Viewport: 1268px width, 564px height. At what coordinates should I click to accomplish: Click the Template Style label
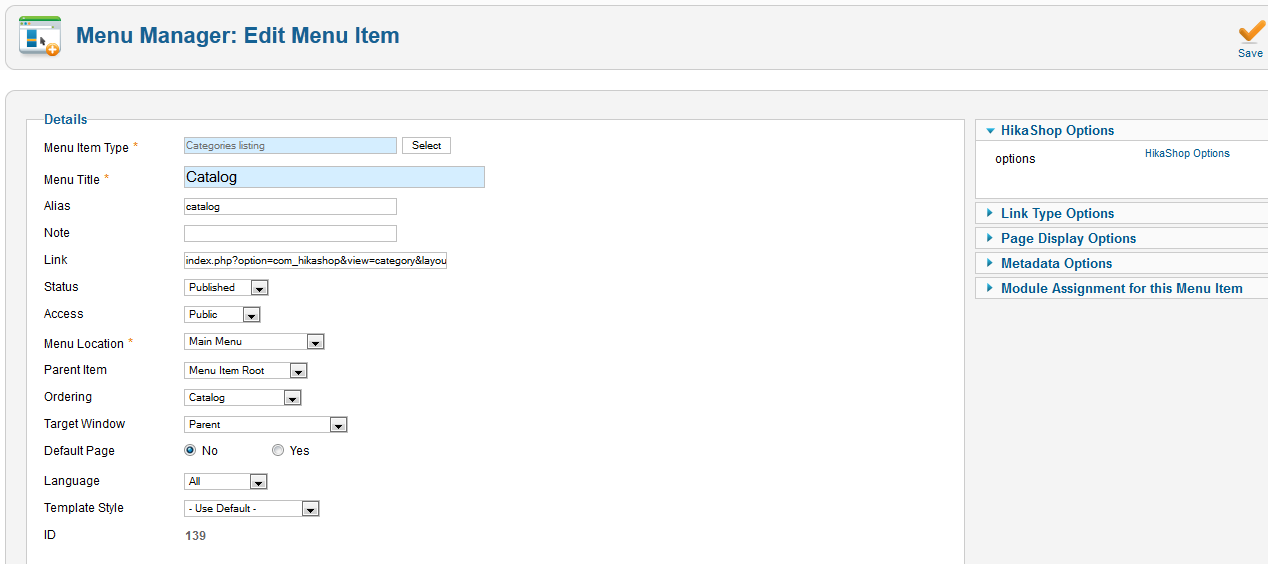tap(84, 508)
